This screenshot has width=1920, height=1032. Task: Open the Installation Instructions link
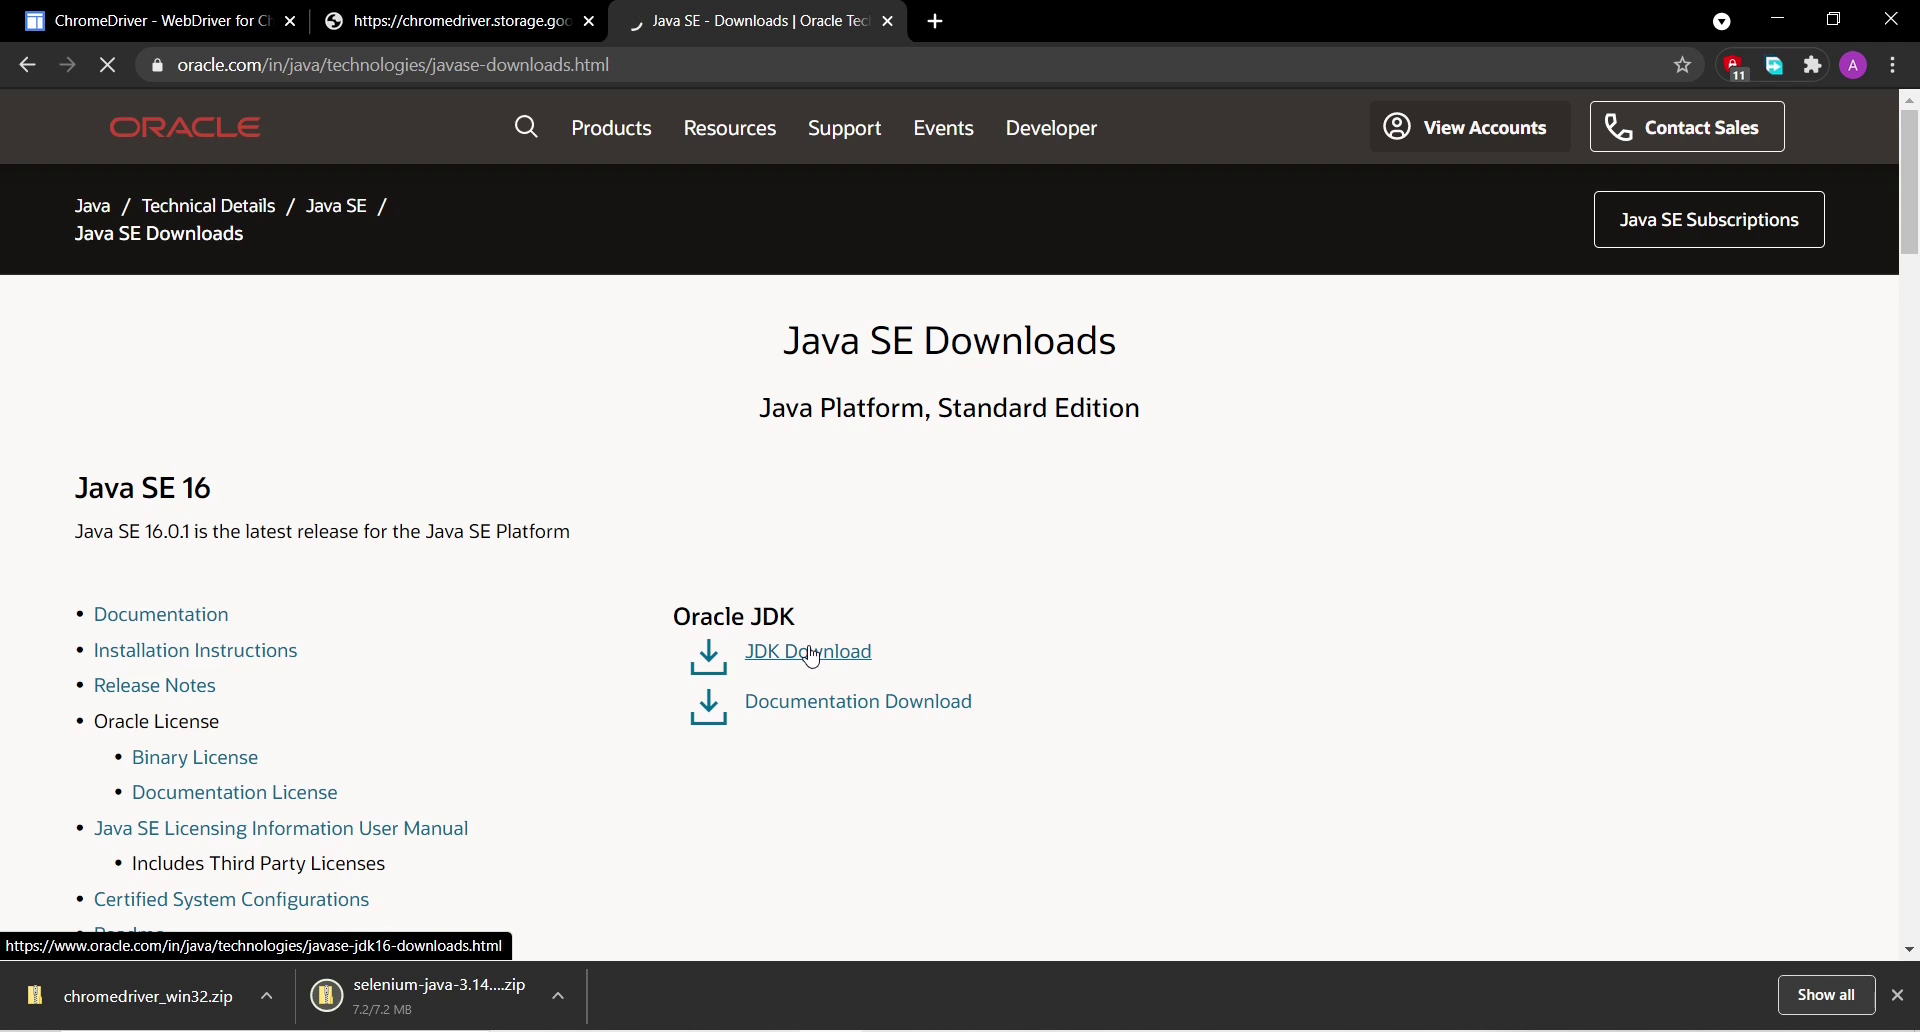[196, 651]
